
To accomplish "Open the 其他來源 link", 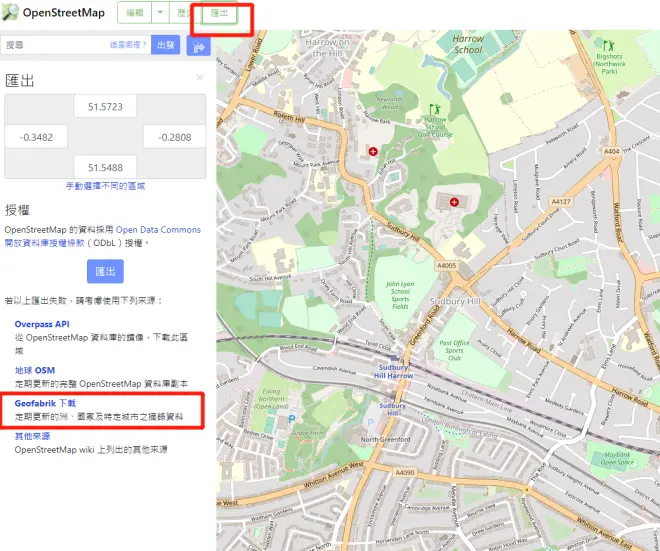I will (x=32, y=436).
